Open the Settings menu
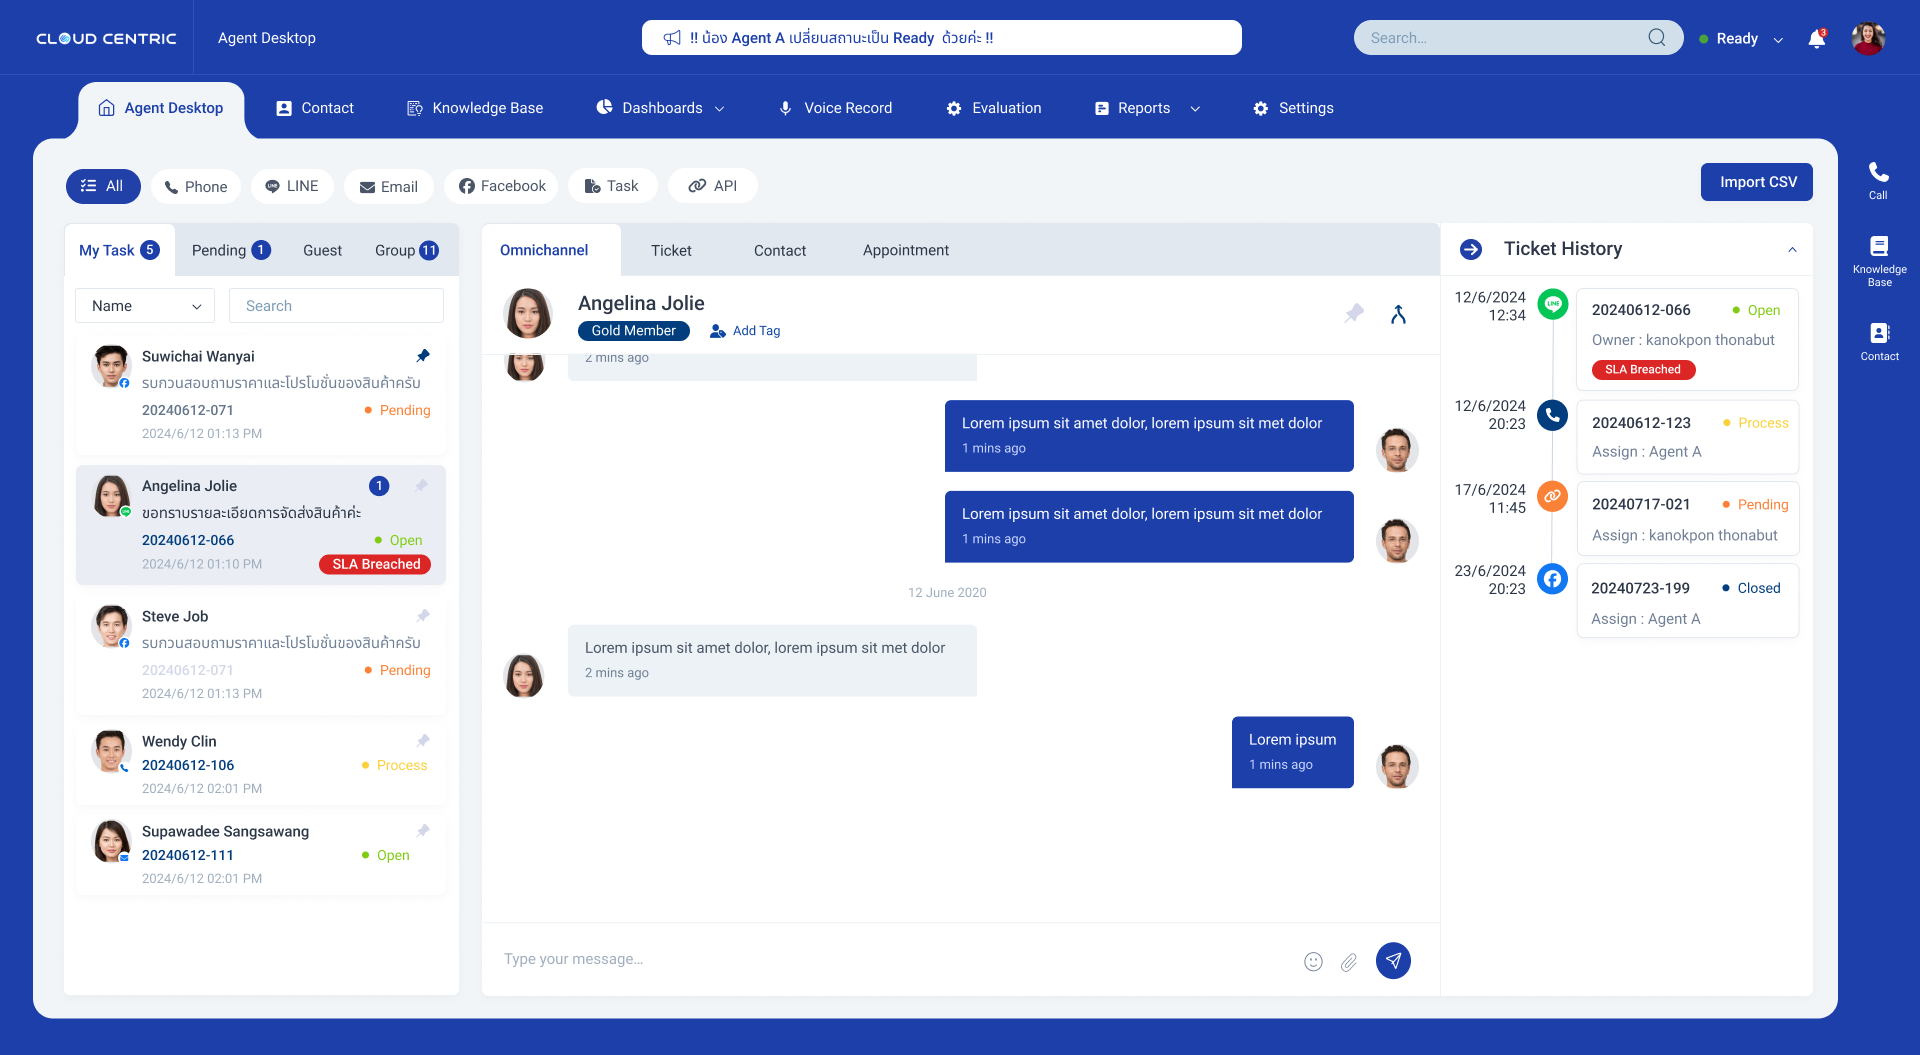The width and height of the screenshot is (1920, 1055). pos(1293,108)
